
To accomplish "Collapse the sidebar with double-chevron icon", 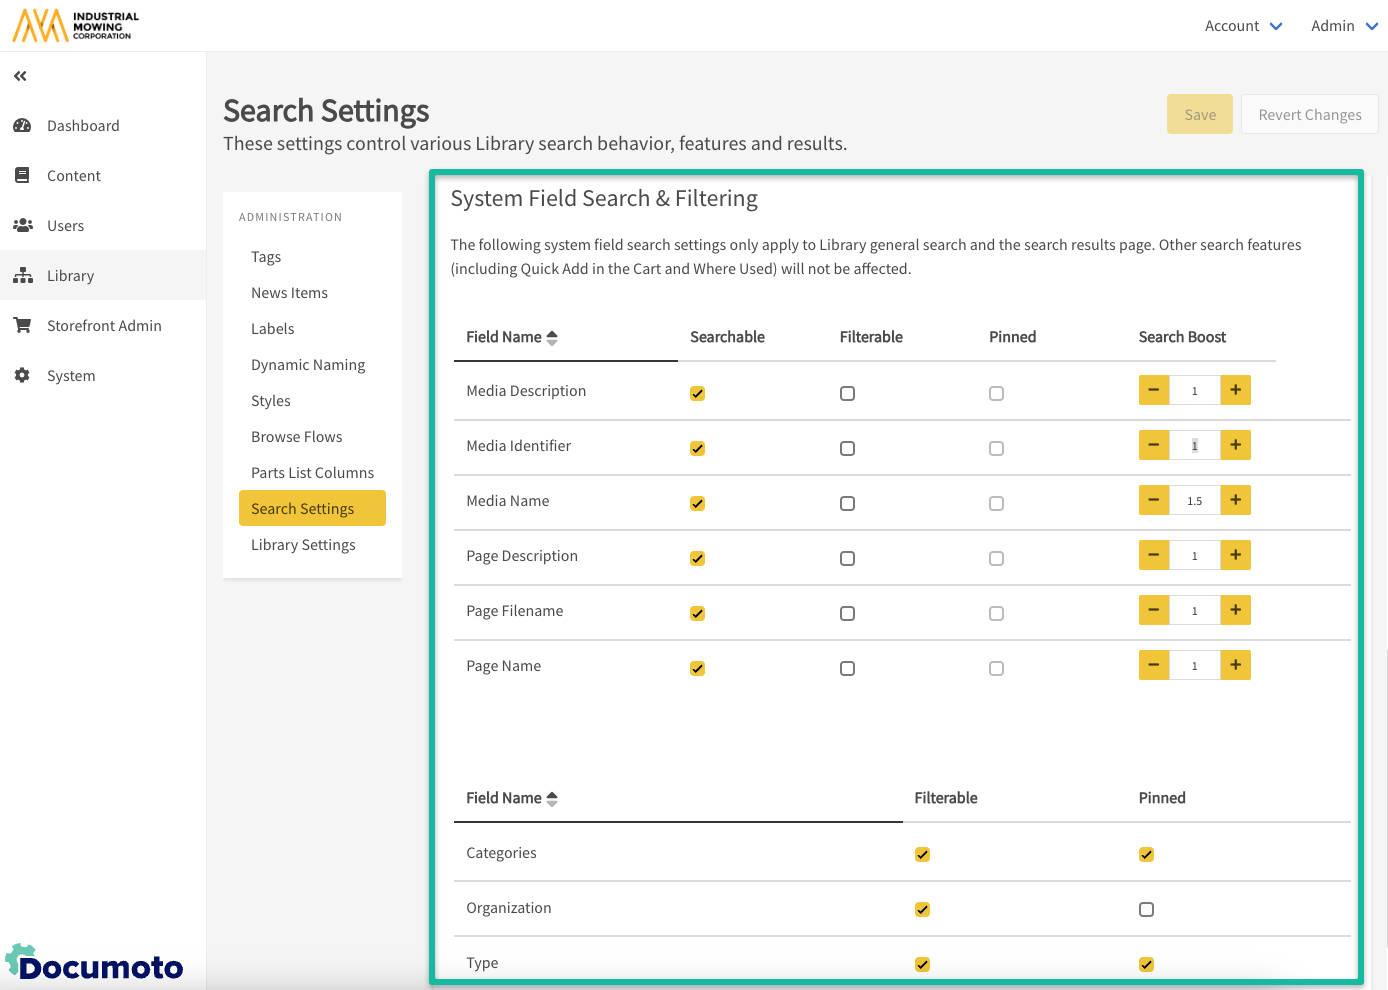I will coord(20,76).
